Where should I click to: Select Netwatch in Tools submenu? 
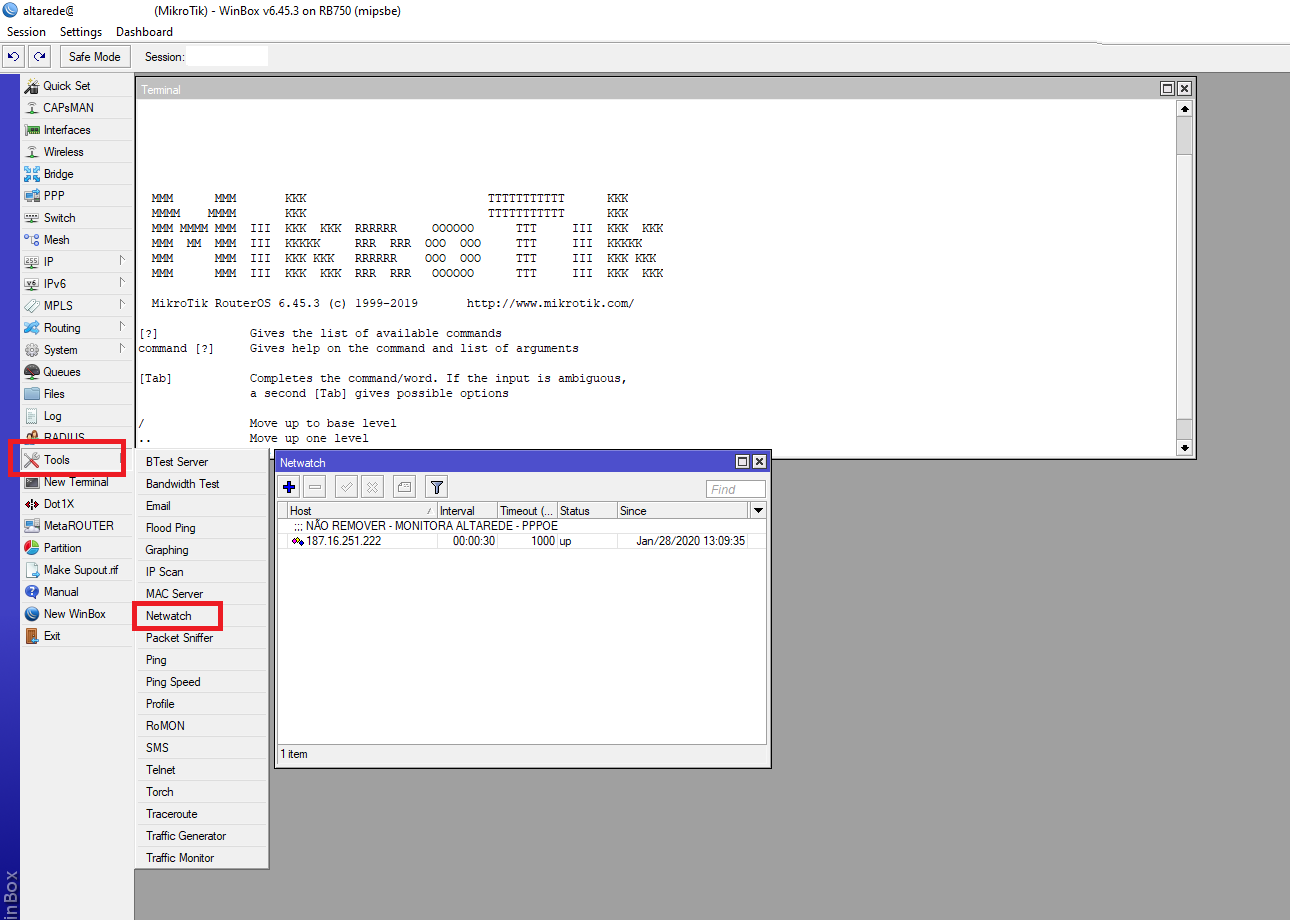click(x=202, y=616)
